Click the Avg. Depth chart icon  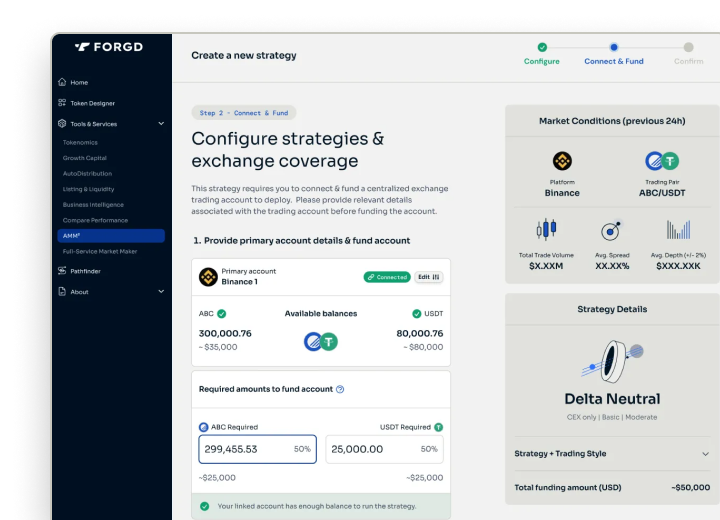point(678,229)
